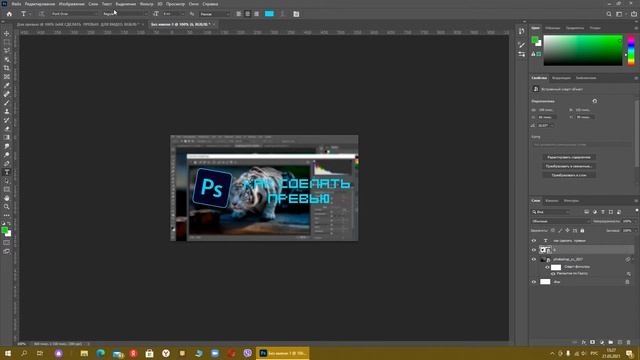Toggle Lock image pixels brush icon
Image resolution: width=640 pixels, height=360 pixels.
(x=560, y=231)
